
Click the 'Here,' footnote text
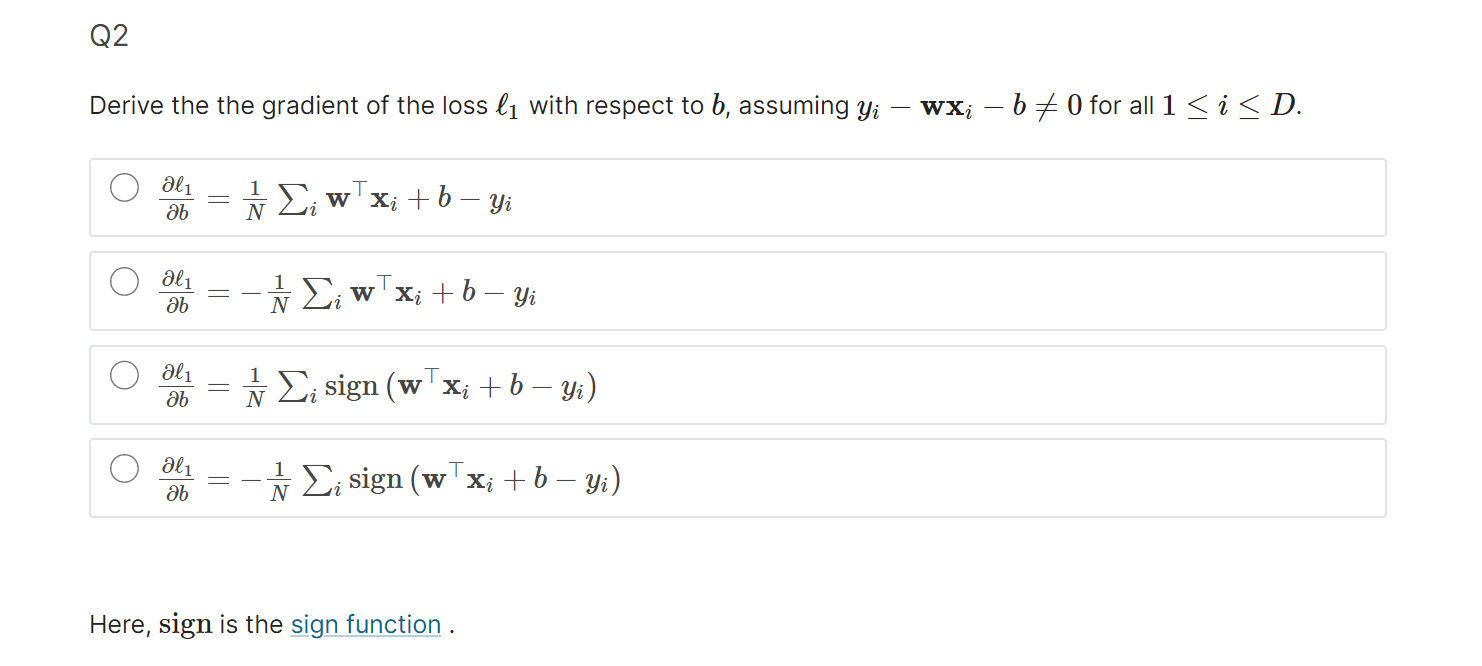(x=121, y=625)
